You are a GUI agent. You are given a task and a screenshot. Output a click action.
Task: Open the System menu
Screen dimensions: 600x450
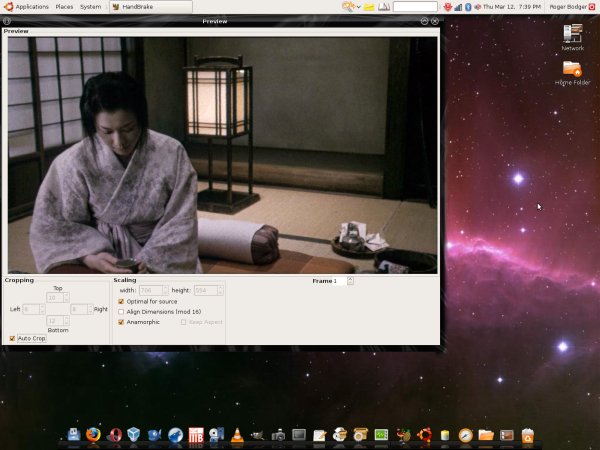(x=90, y=7)
